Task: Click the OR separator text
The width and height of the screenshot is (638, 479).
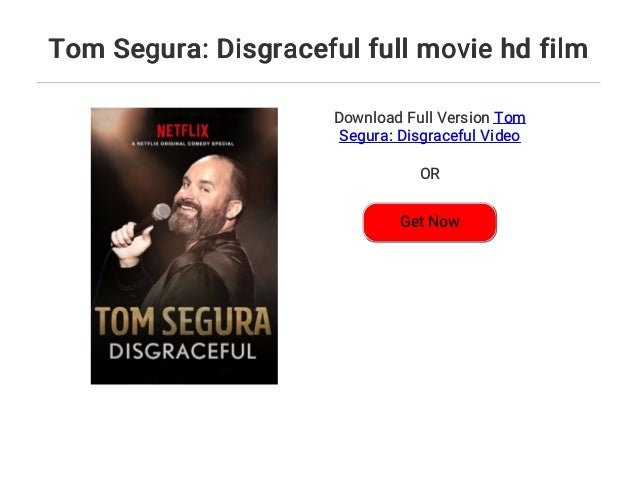Action: point(430,174)
